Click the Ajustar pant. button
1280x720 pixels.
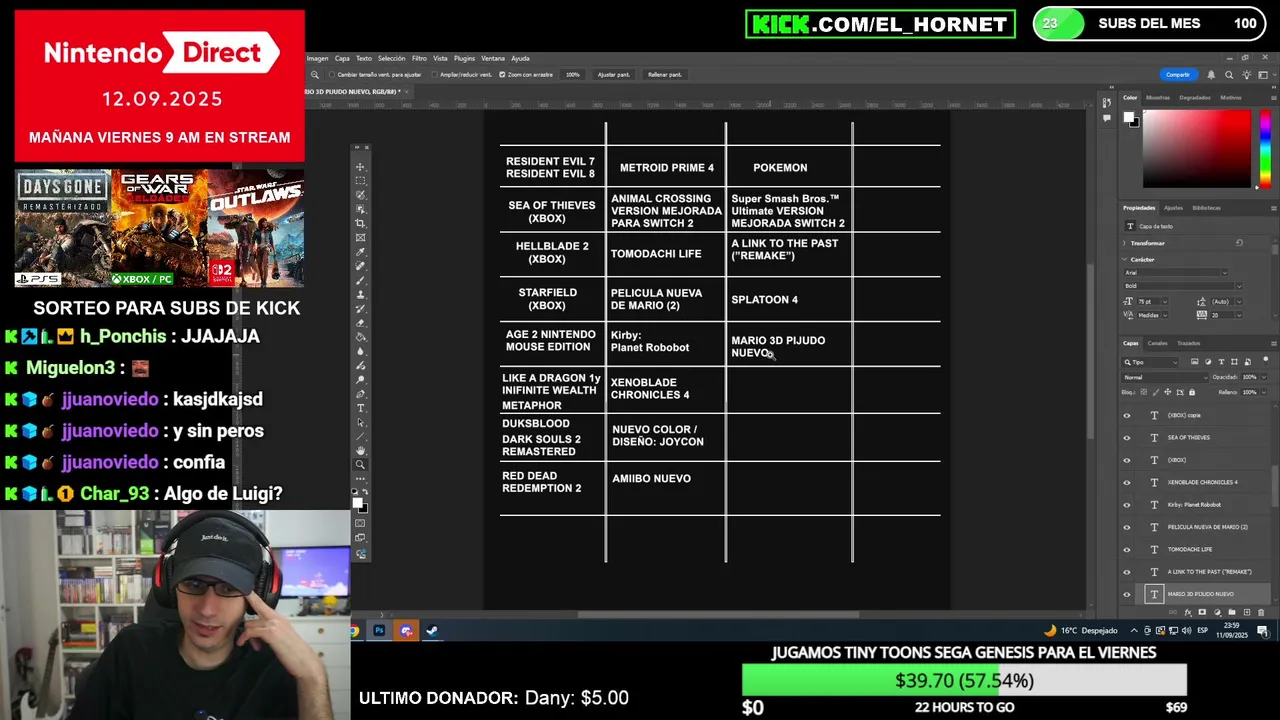click(614, 75)
